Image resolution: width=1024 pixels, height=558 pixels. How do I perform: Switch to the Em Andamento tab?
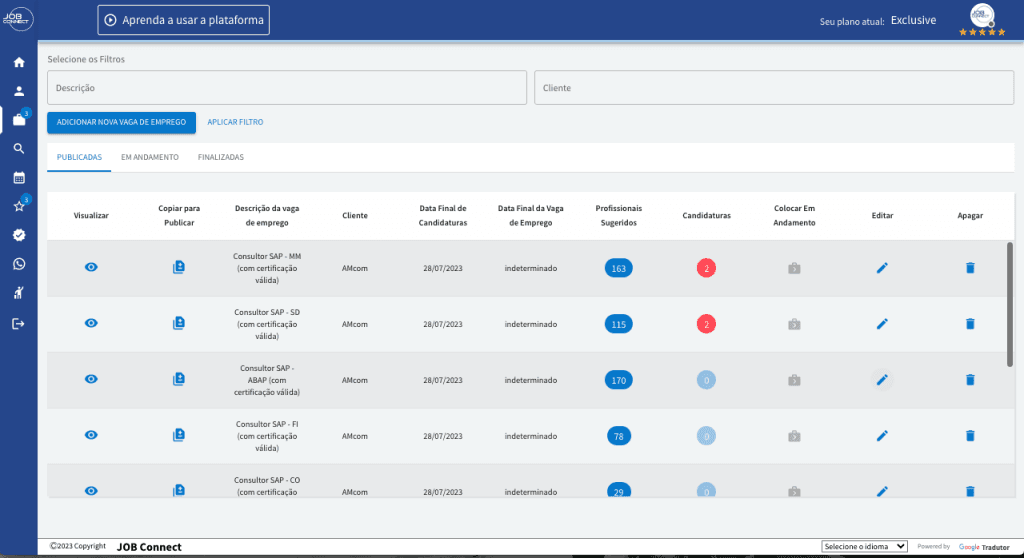click(x=150, y=157)
